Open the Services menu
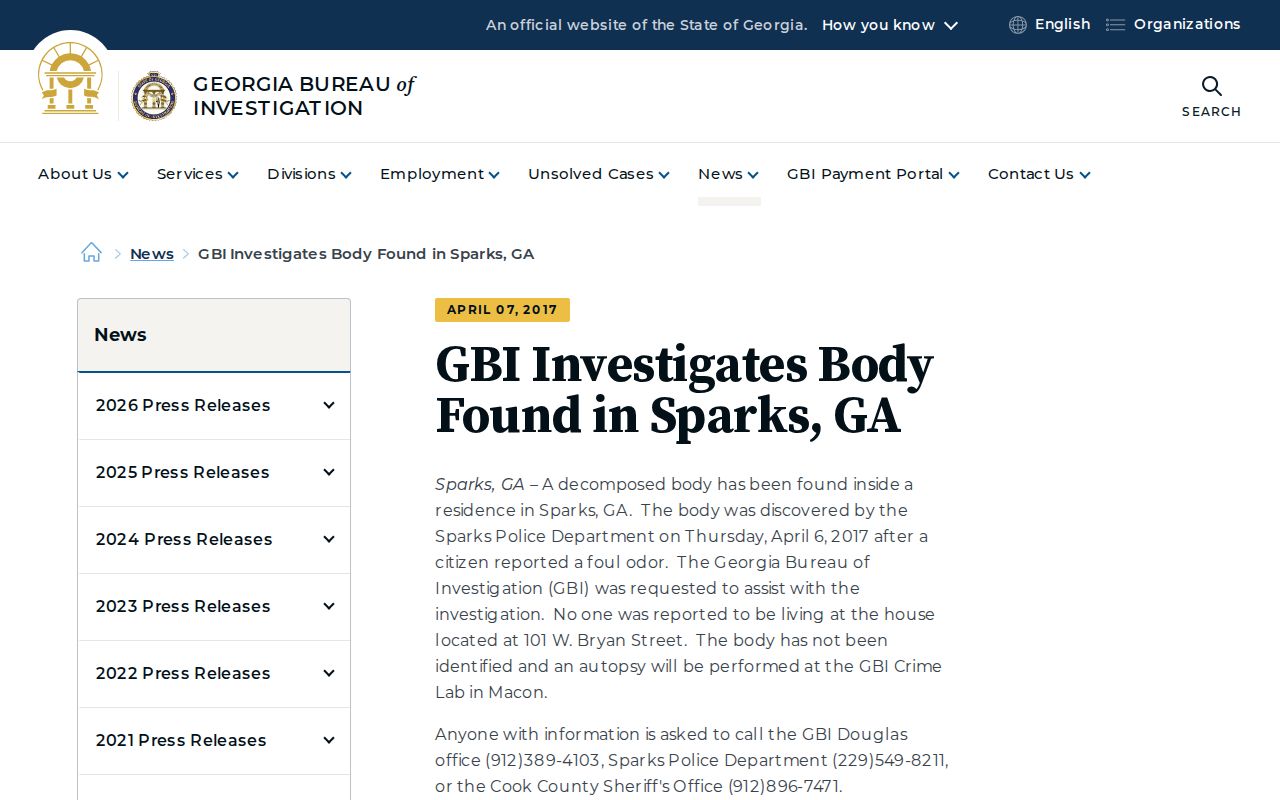 click(x=197, y=174)
